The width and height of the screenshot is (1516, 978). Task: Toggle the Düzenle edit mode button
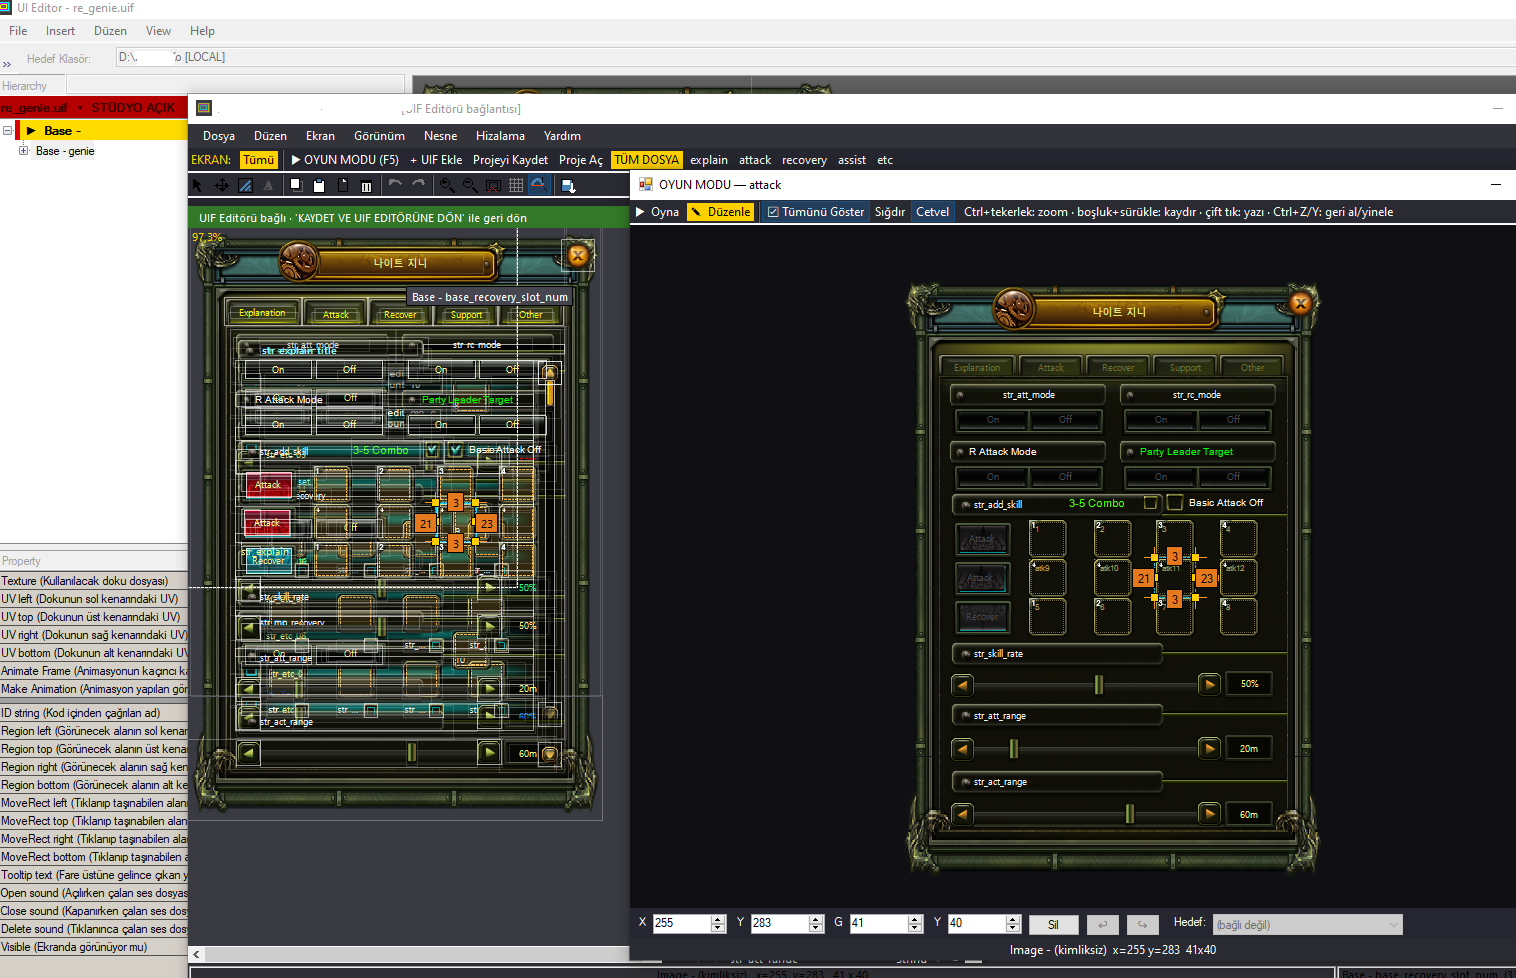(x=720, y=212)
